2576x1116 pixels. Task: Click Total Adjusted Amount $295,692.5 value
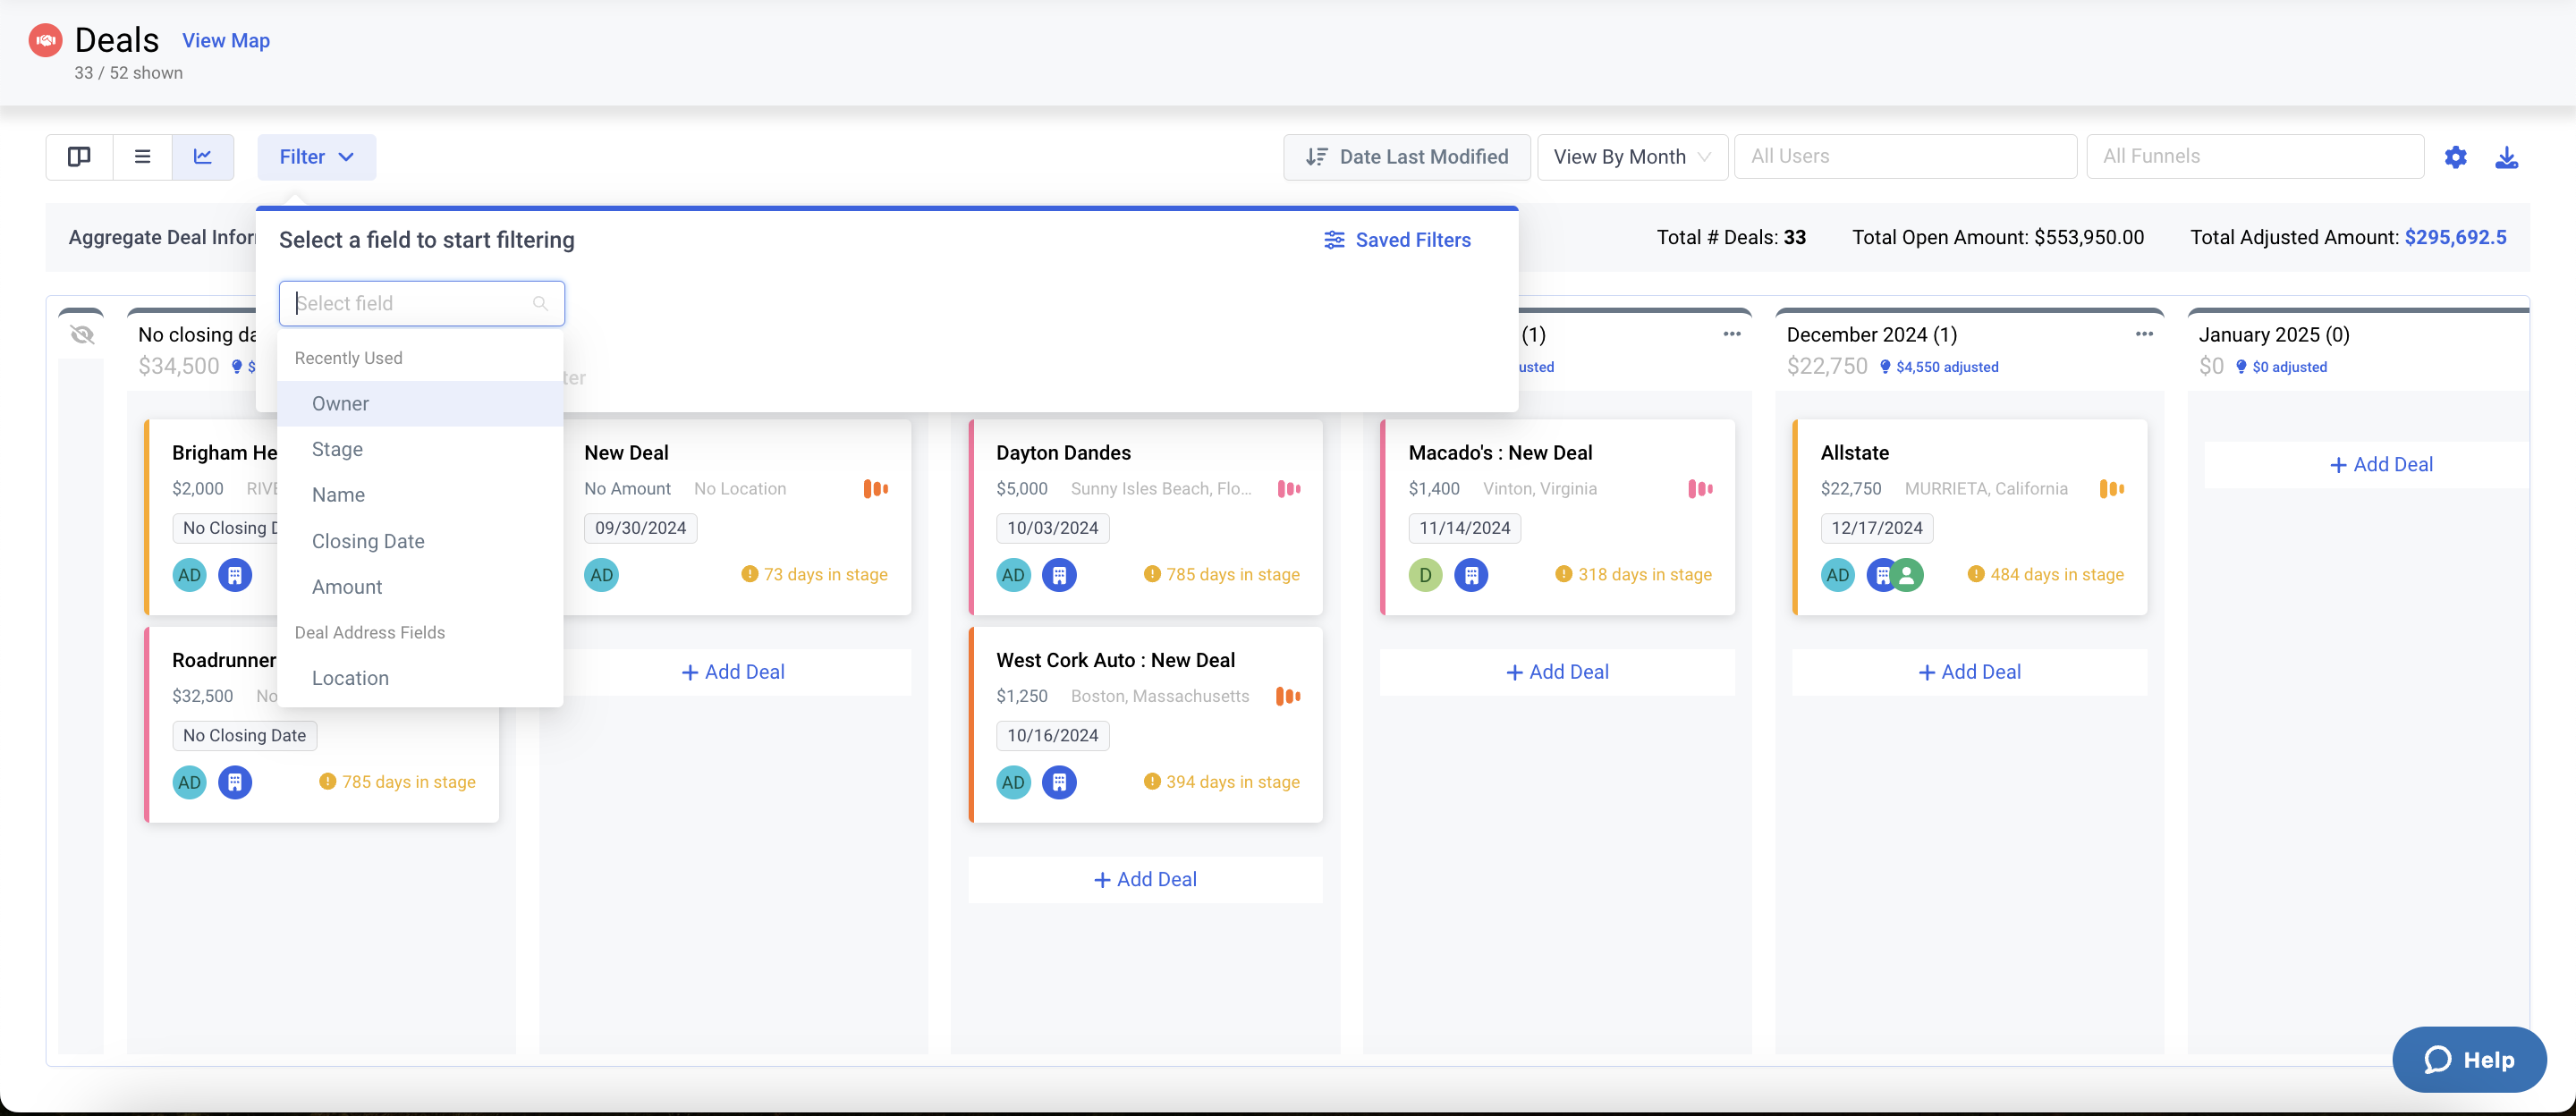click(2455, 238)
